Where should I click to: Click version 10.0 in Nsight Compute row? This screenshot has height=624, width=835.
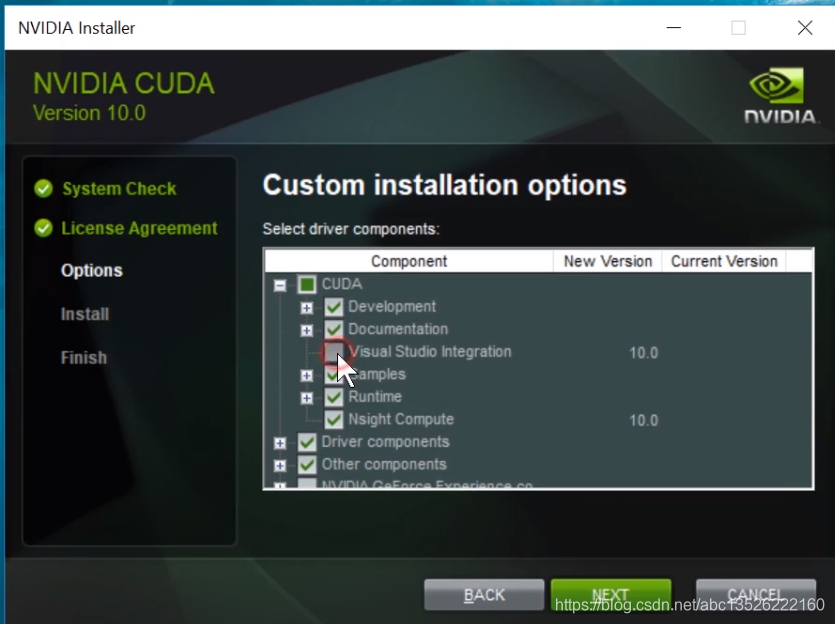pos(643,421)
